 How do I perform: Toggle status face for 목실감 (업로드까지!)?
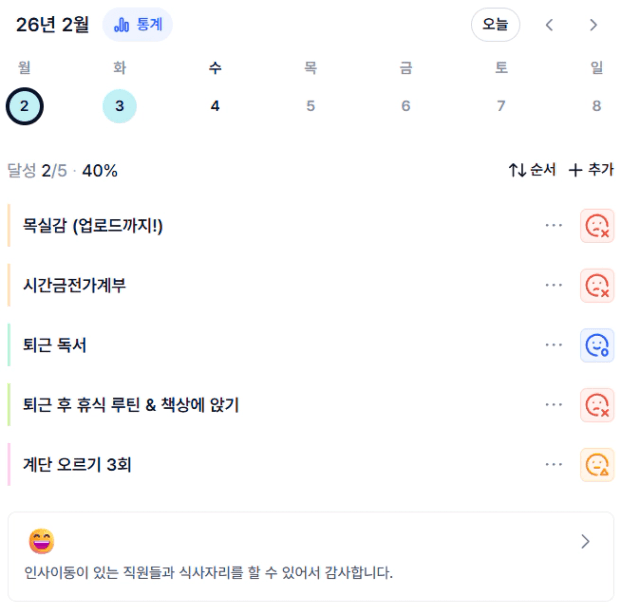[597, 226]
